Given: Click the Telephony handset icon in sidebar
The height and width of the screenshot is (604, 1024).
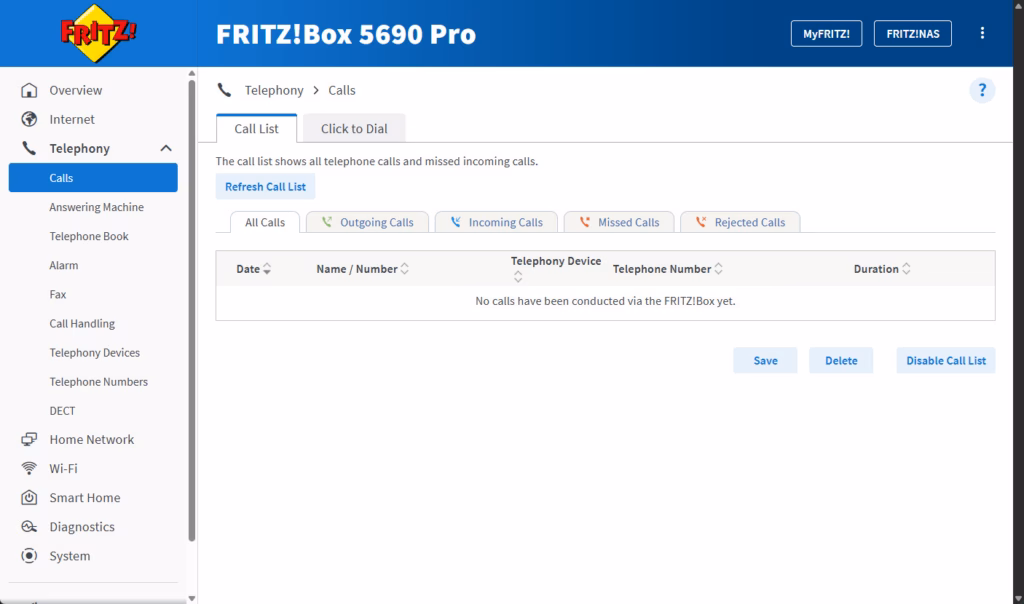Looking at the screenshot, I should coord(29,148).
